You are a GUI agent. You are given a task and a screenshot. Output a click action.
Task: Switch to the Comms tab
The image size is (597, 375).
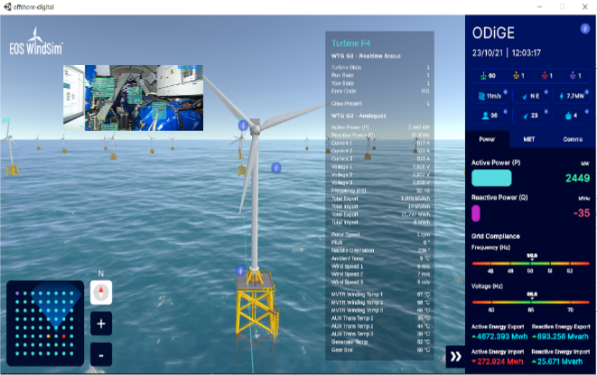(573, 139)
